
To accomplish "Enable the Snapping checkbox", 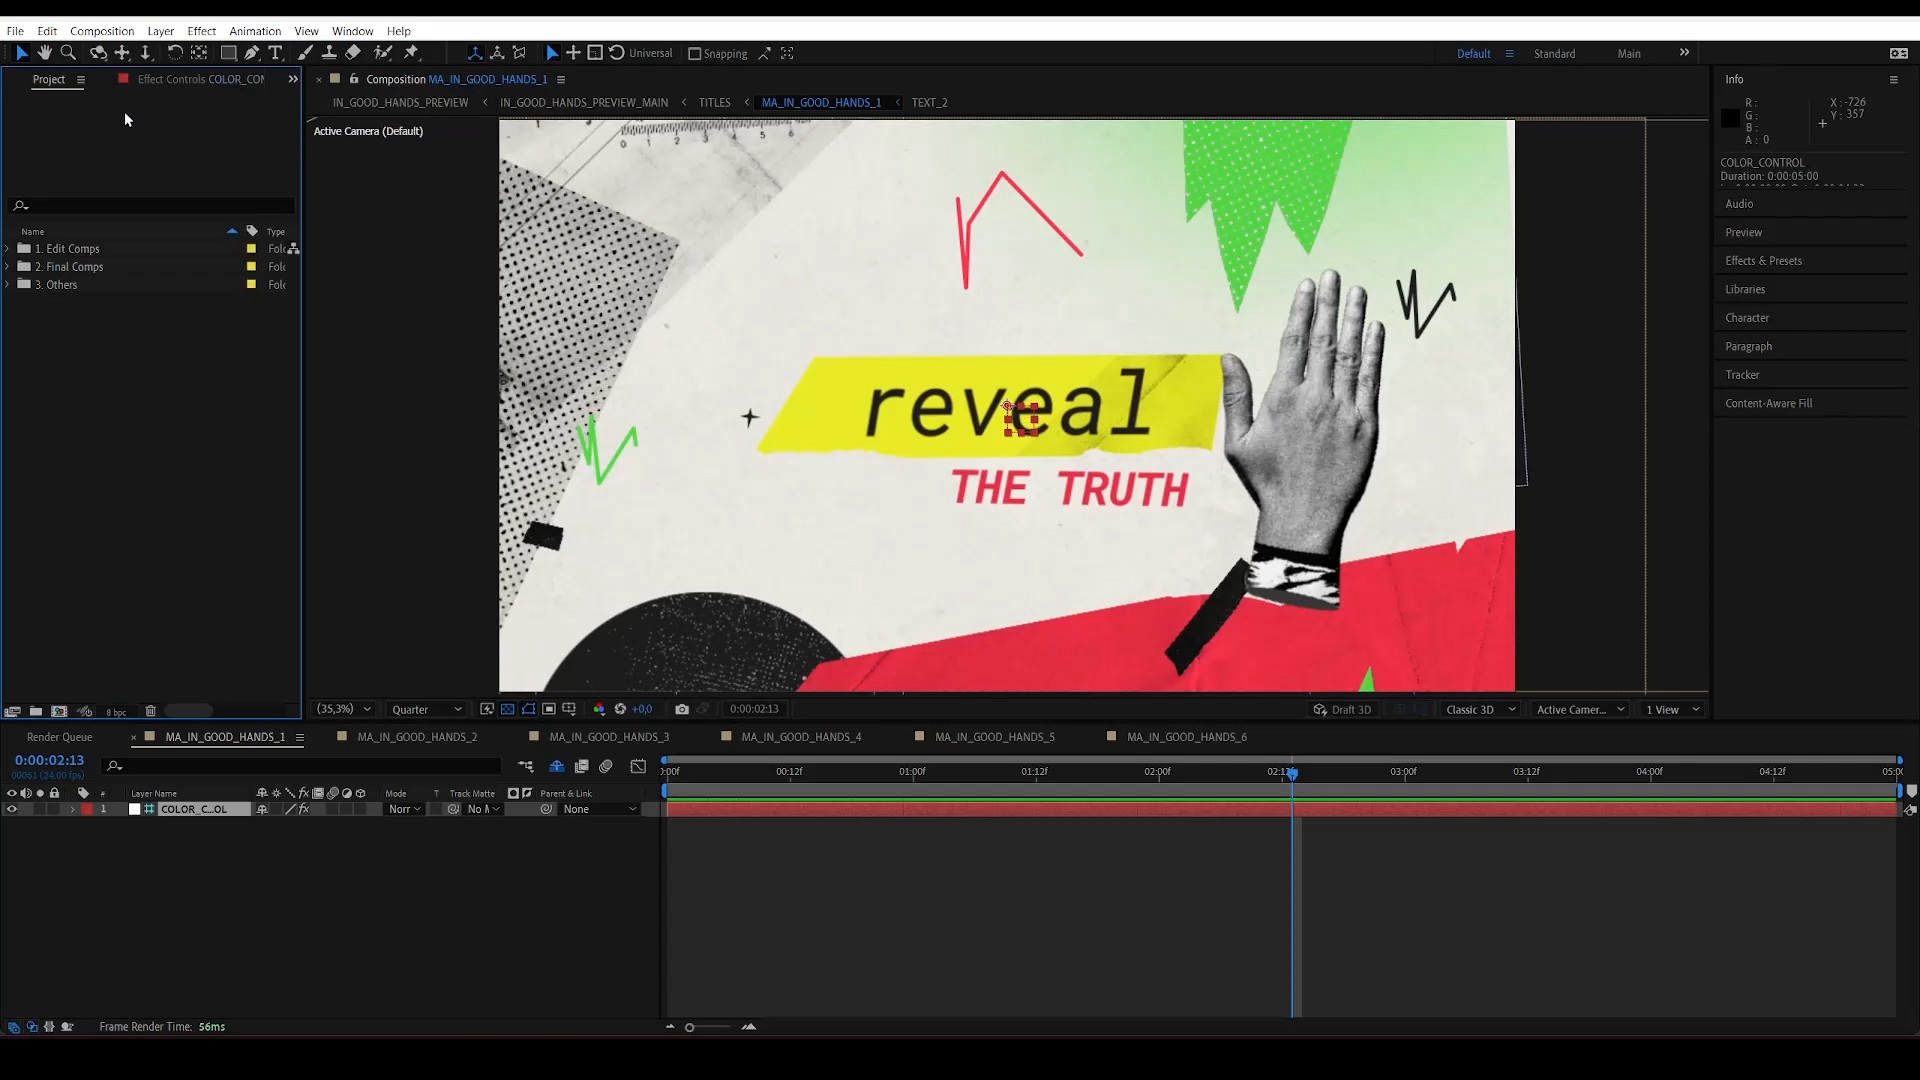I will point(695,54).
